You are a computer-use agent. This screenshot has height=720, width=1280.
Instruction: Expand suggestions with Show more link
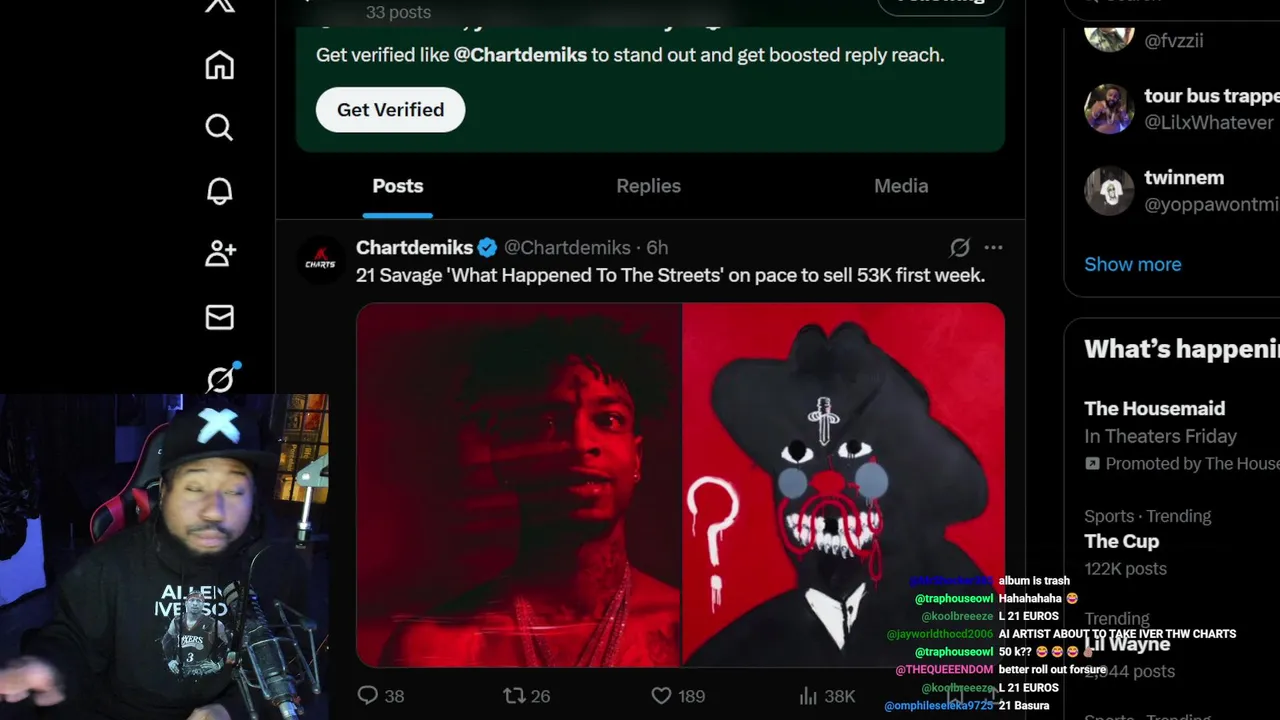click(x=1132, y=264)
